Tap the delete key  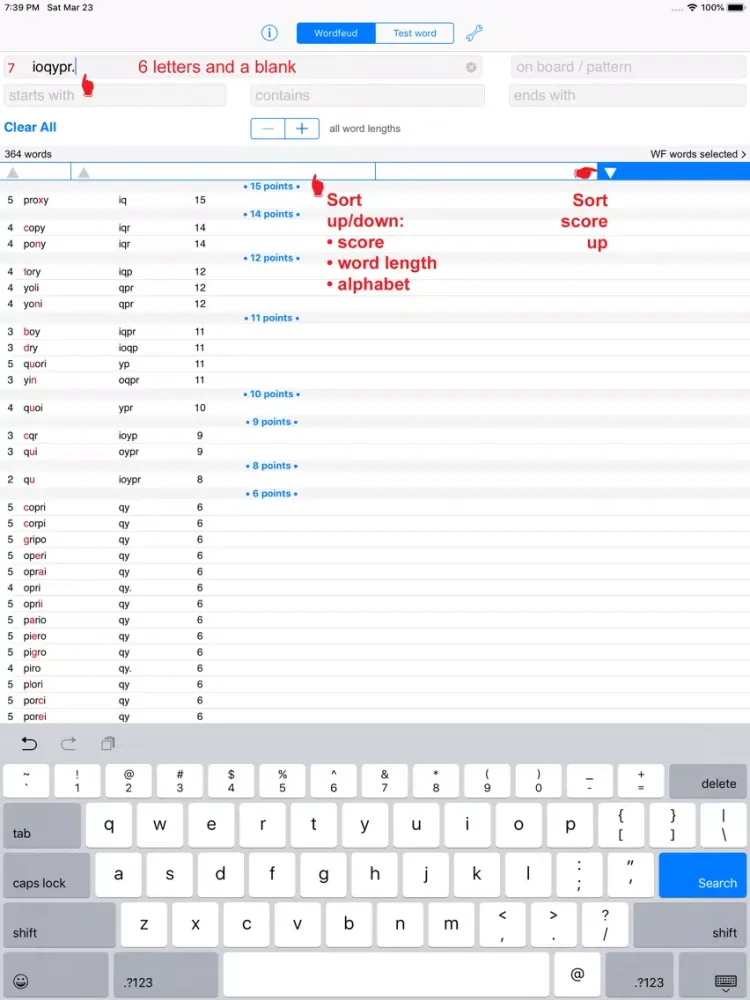coord(708,781)
